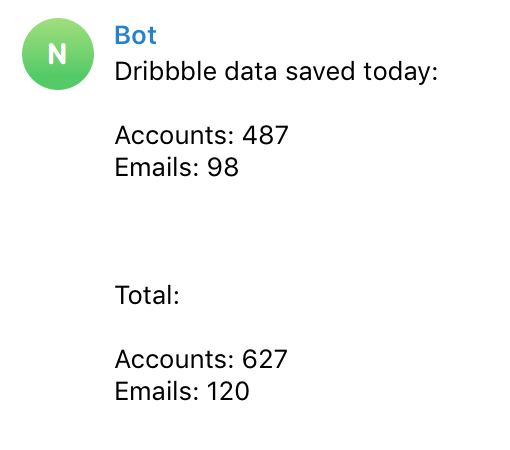The height and width of the screenshot is (450, 510).
Task: Click the number 627
Action: (265, 359)
